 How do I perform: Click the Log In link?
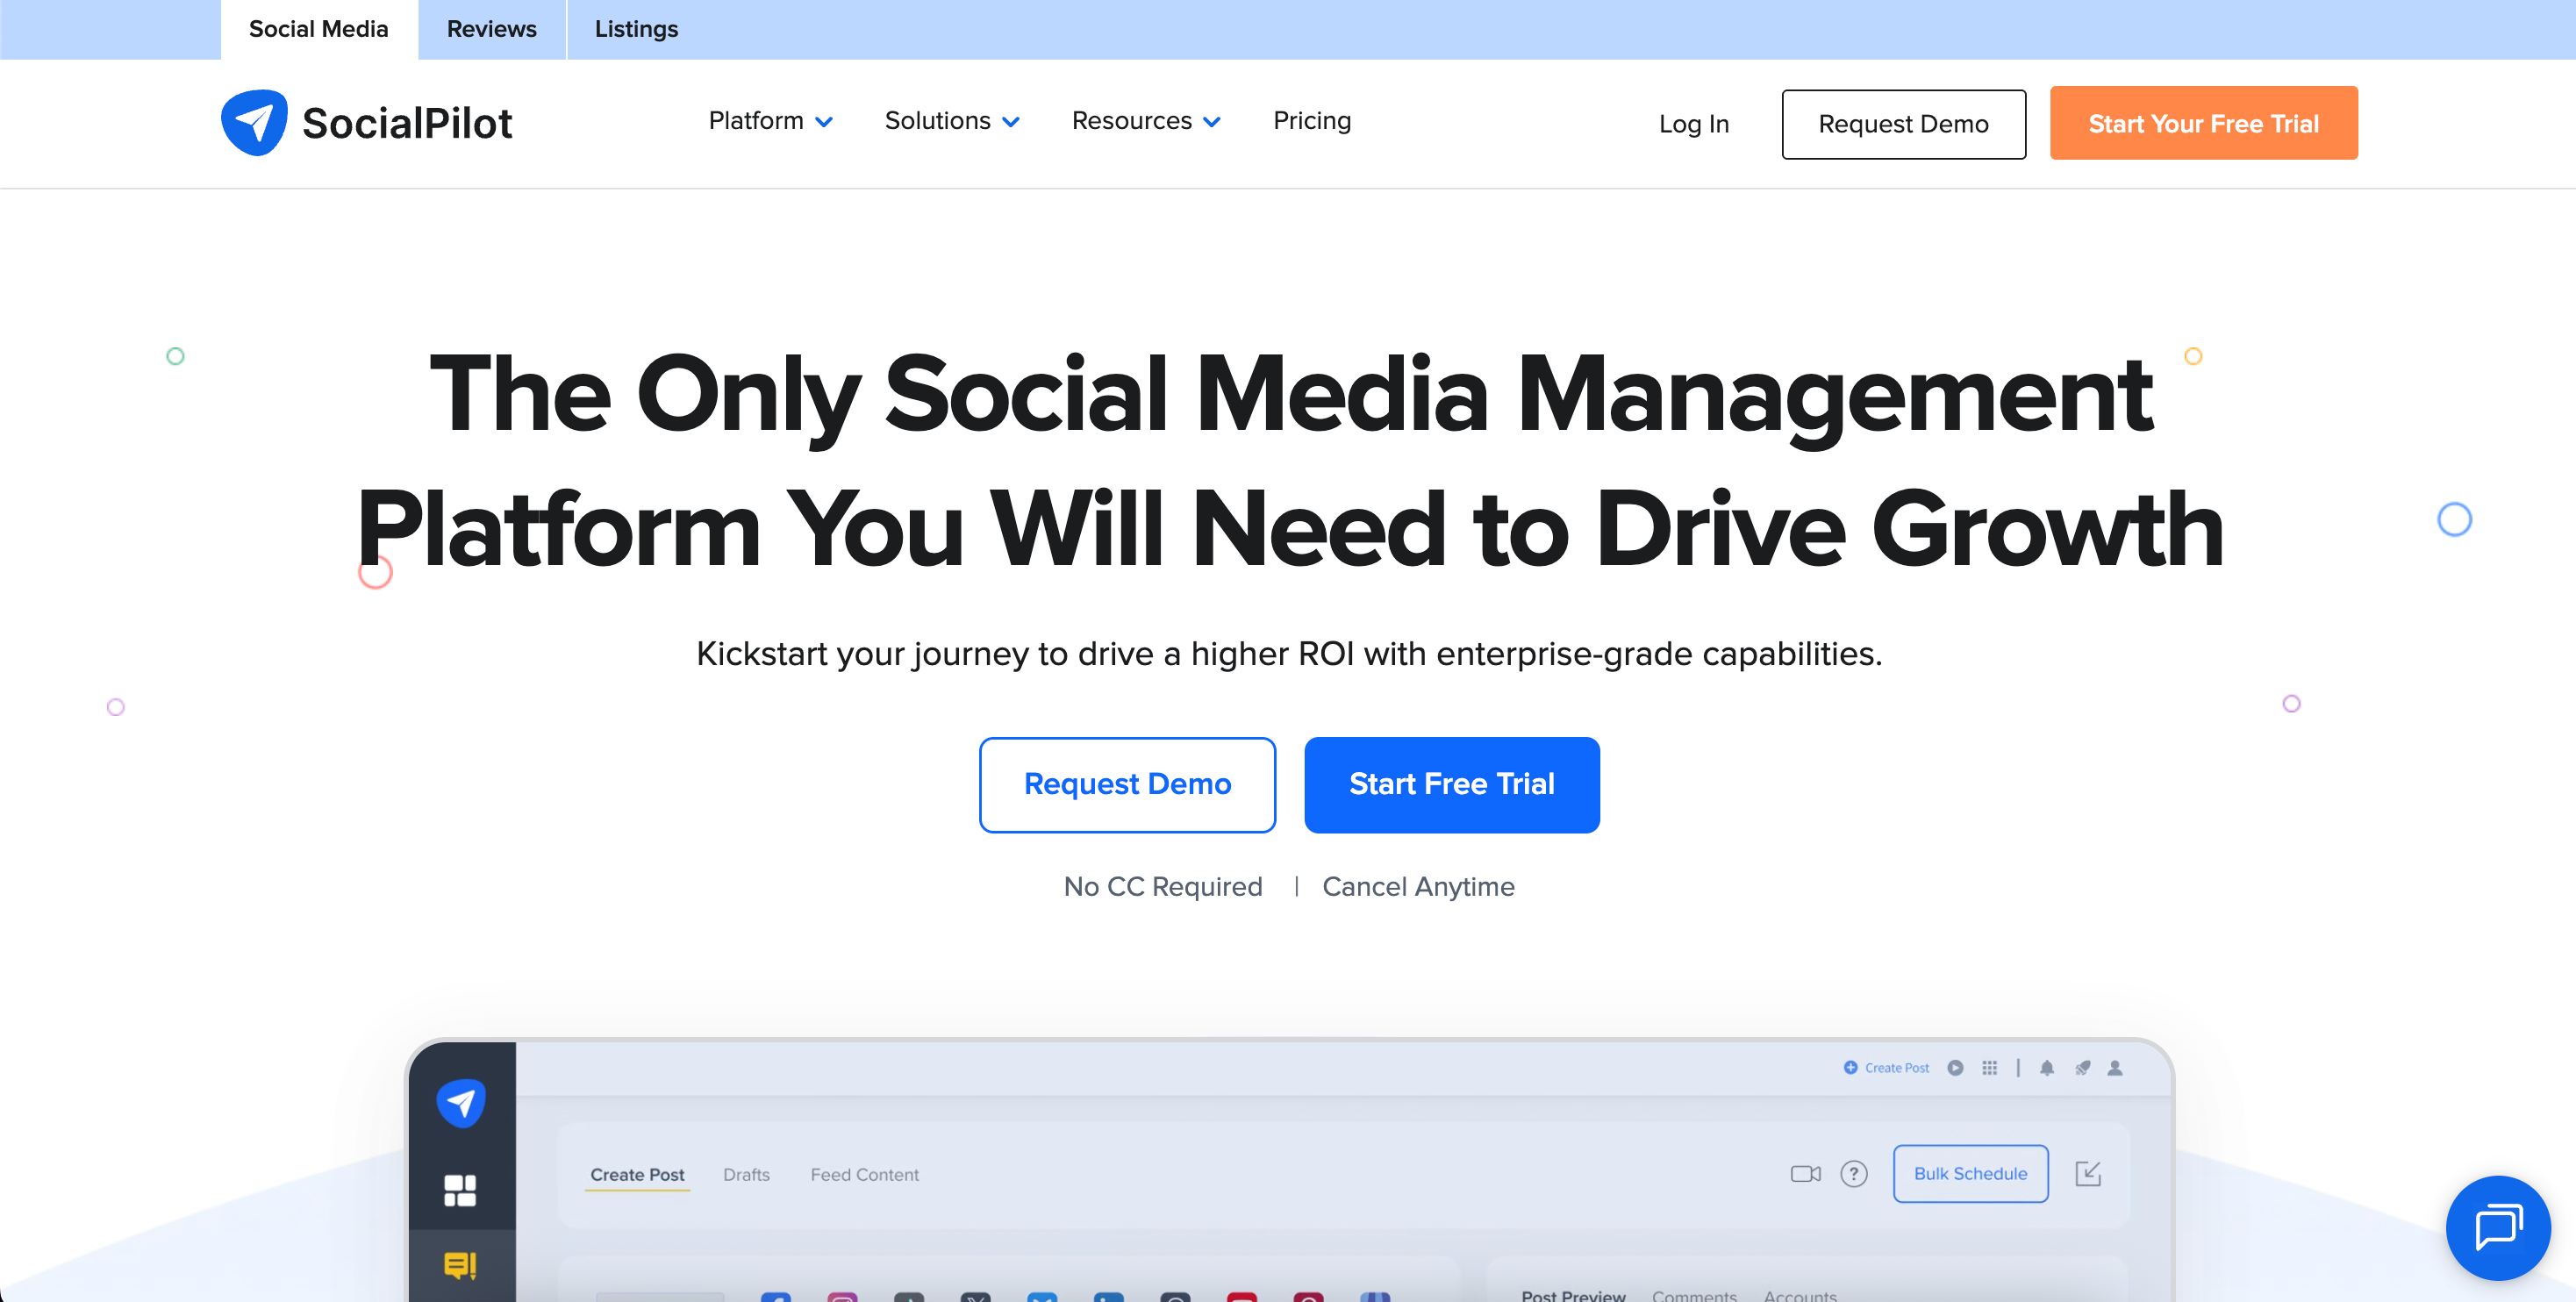1693,124
